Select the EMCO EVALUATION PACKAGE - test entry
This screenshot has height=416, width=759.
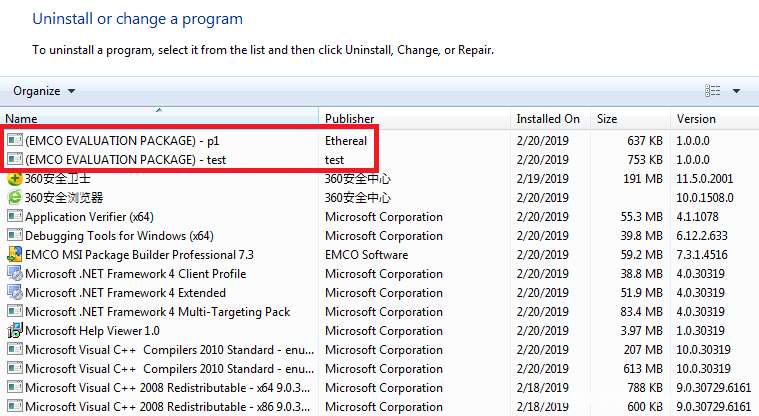click(x=125, y=160)
